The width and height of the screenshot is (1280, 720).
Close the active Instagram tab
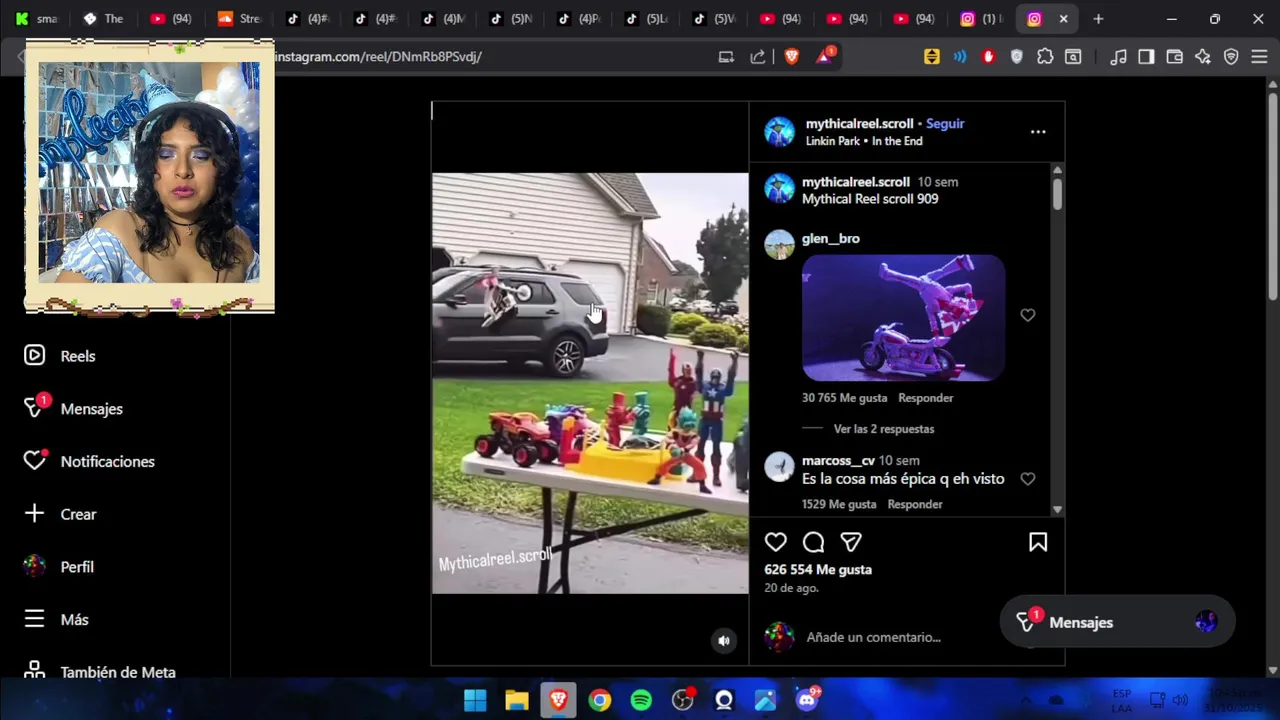click(x=1063, y=19)
